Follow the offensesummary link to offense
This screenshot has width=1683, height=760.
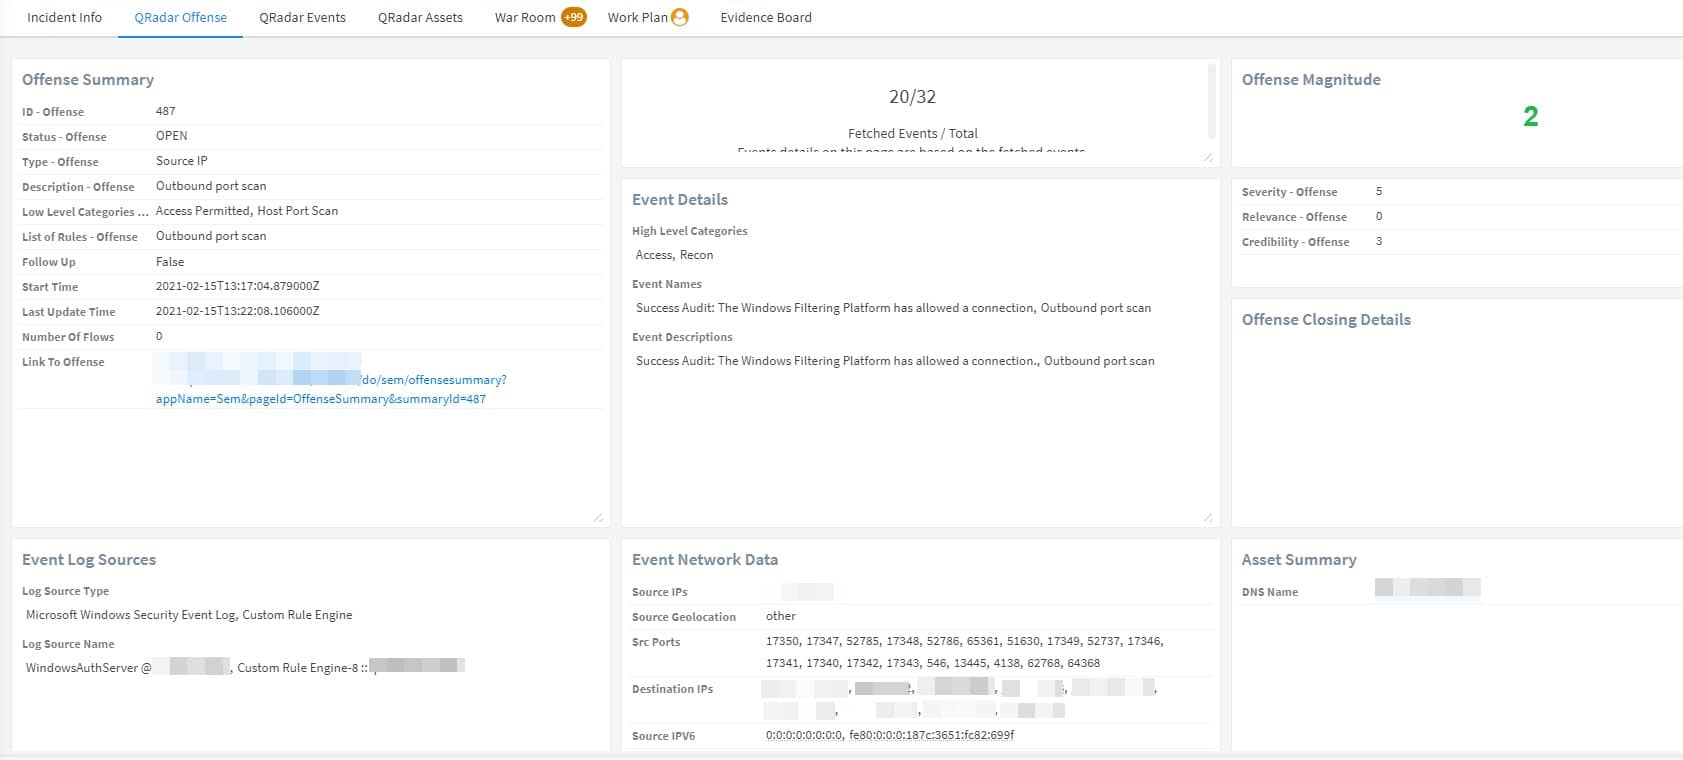pyautogui.click(x=330, y=389)
